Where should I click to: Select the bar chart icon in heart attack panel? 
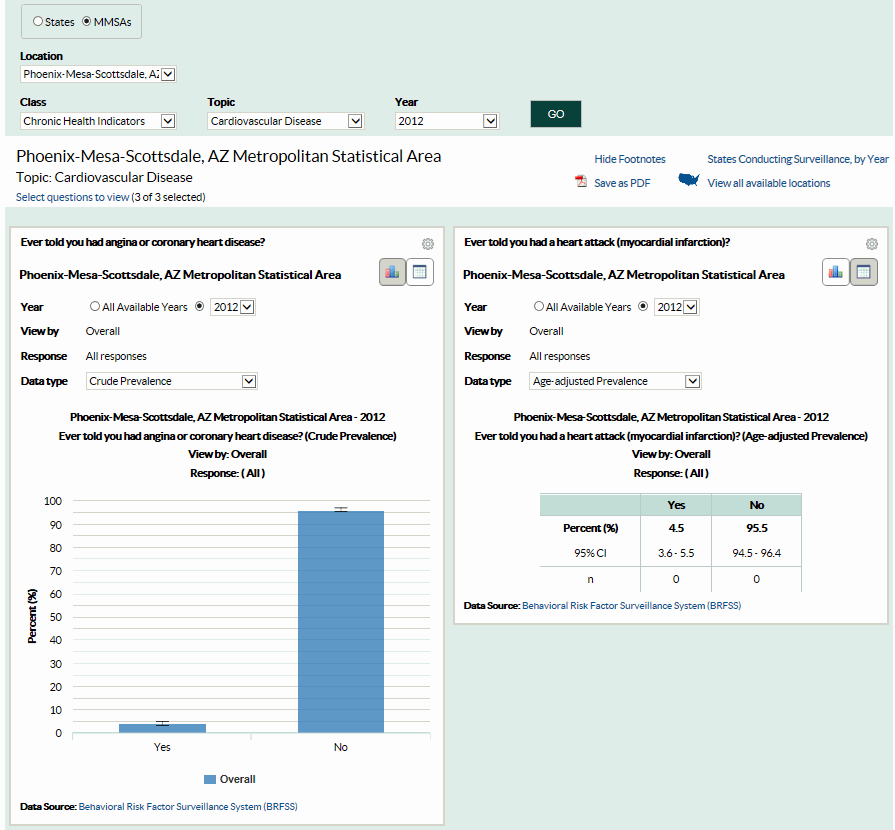pyautogui.click(x=836, y=272)
